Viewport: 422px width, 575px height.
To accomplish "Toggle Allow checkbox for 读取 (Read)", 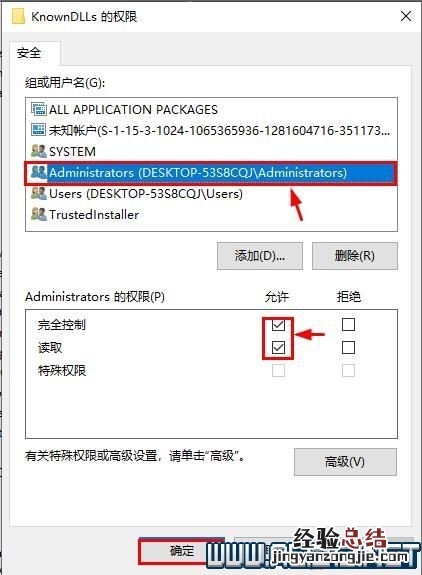I will pos(278,347).
